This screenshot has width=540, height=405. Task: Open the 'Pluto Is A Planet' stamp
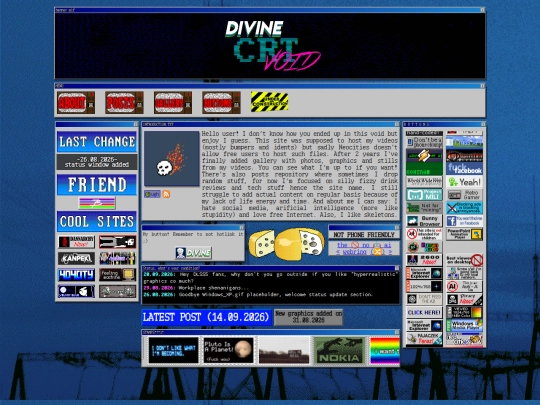(228, 350)
